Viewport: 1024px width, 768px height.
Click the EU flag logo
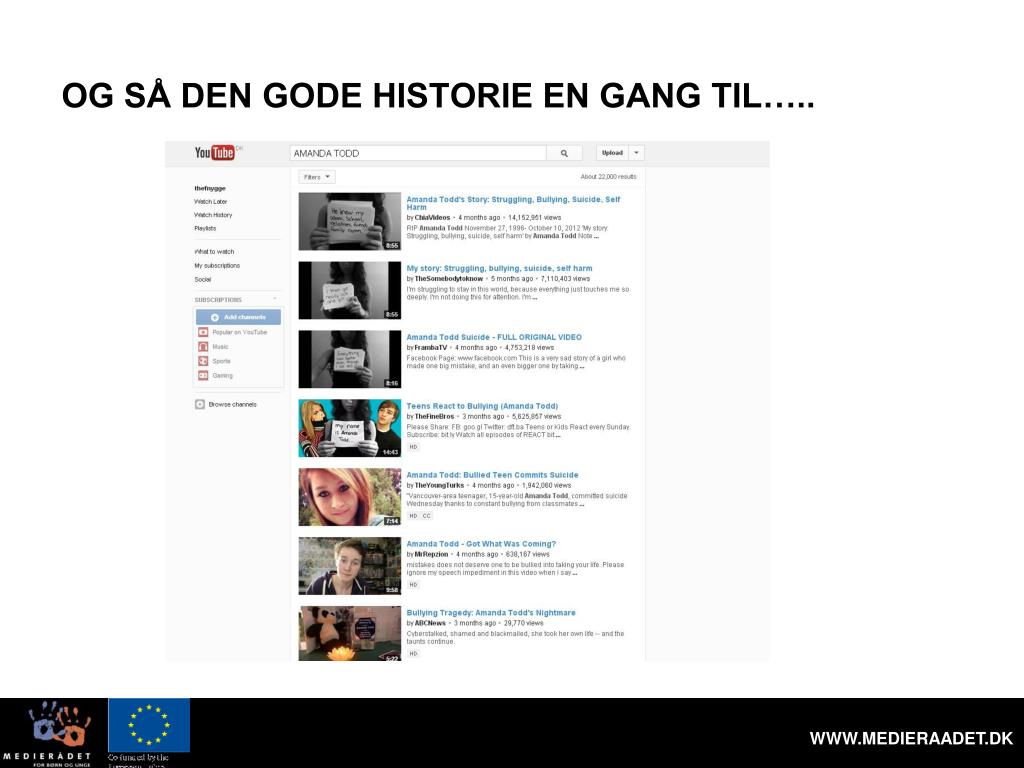click(149, 725)
